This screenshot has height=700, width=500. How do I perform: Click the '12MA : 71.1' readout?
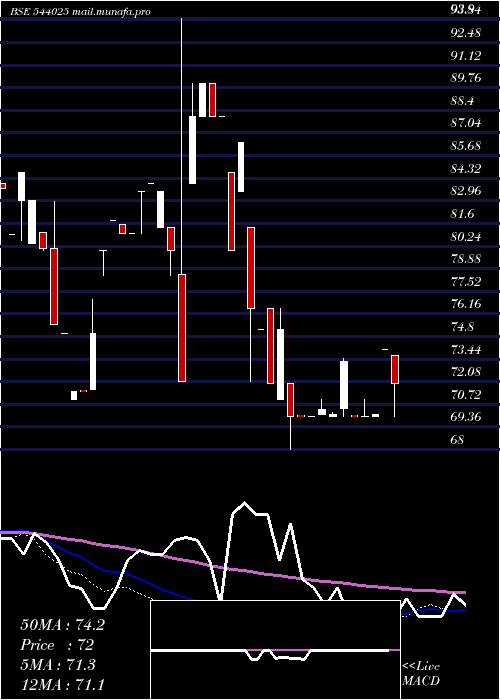point(62,685)
